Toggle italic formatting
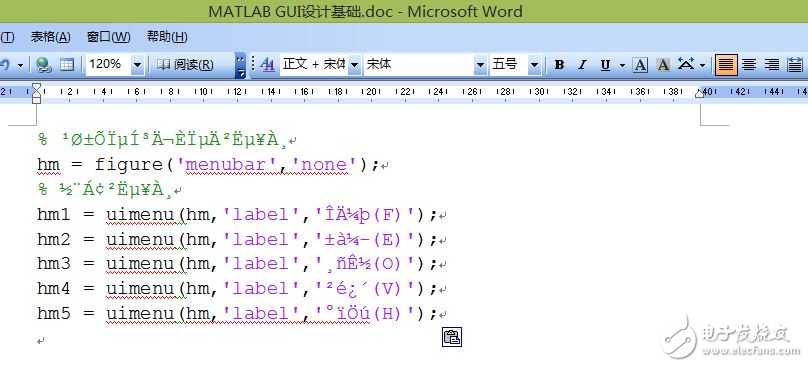The height and width of the screenshot is (367, 808). pos(582,65)
